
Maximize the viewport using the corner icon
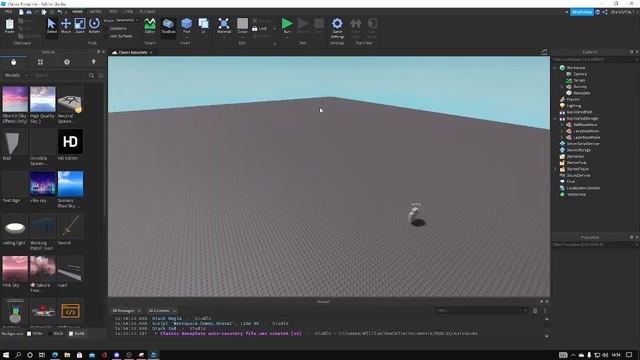(544, 52)
